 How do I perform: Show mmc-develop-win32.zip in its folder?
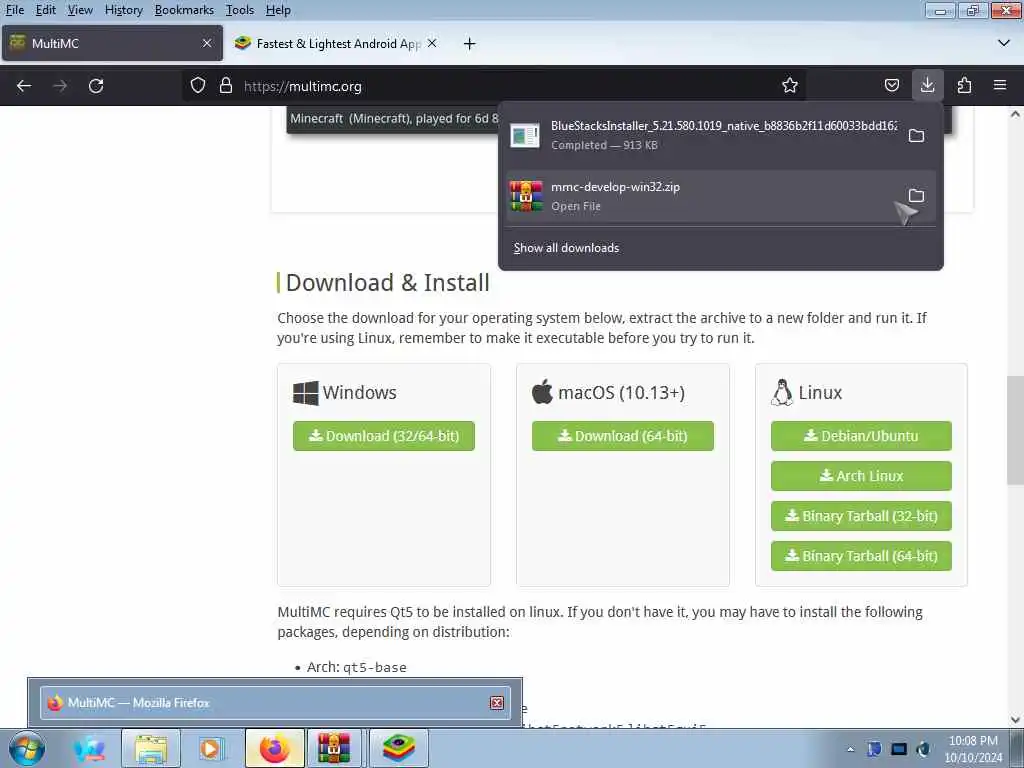tap(916, 195)
